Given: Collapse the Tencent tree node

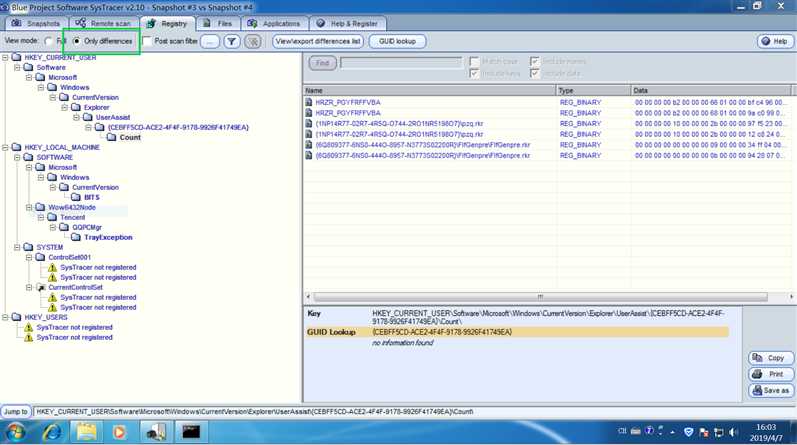Looking at the screenshot, I should coord(41,217).
